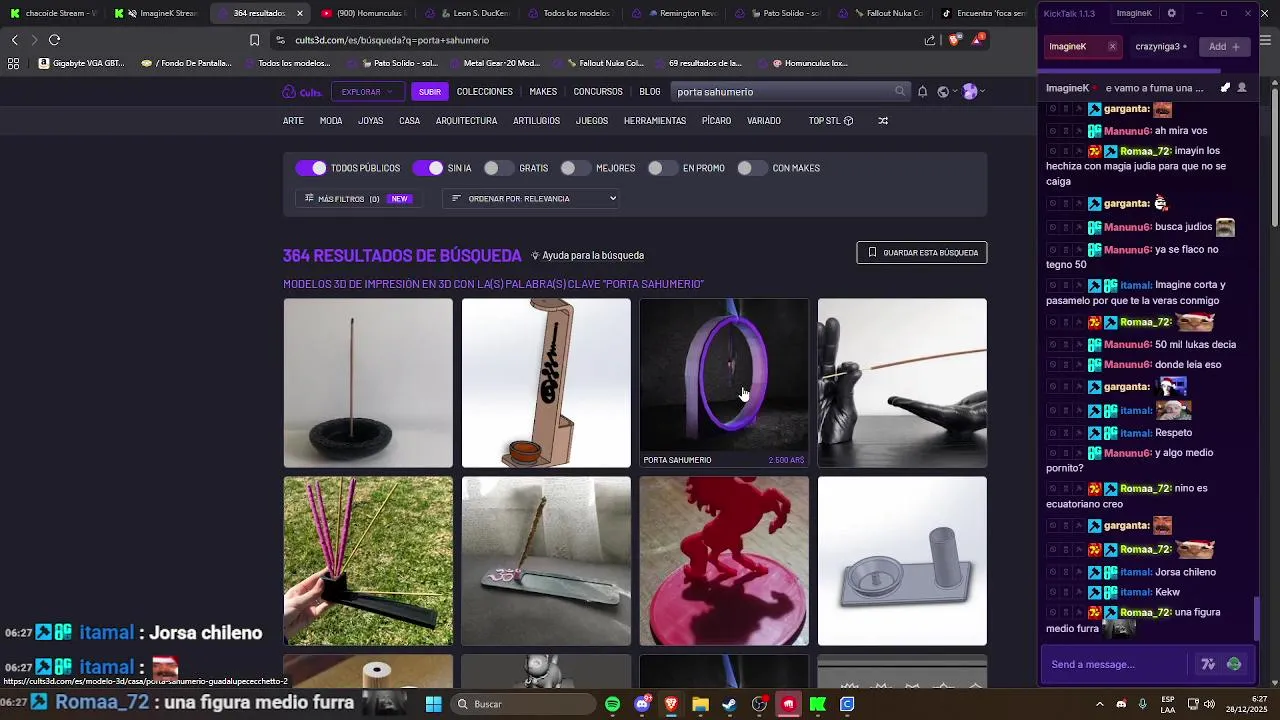Open the Blog menu item
This screenshot has width=1280, height=720.
tap(650, 92)
